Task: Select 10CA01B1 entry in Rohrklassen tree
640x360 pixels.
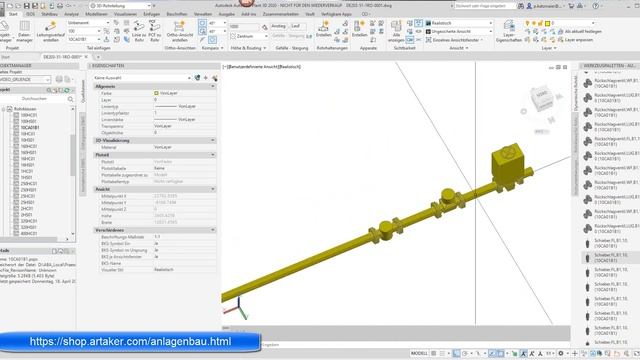Action: tap(30, 127)
